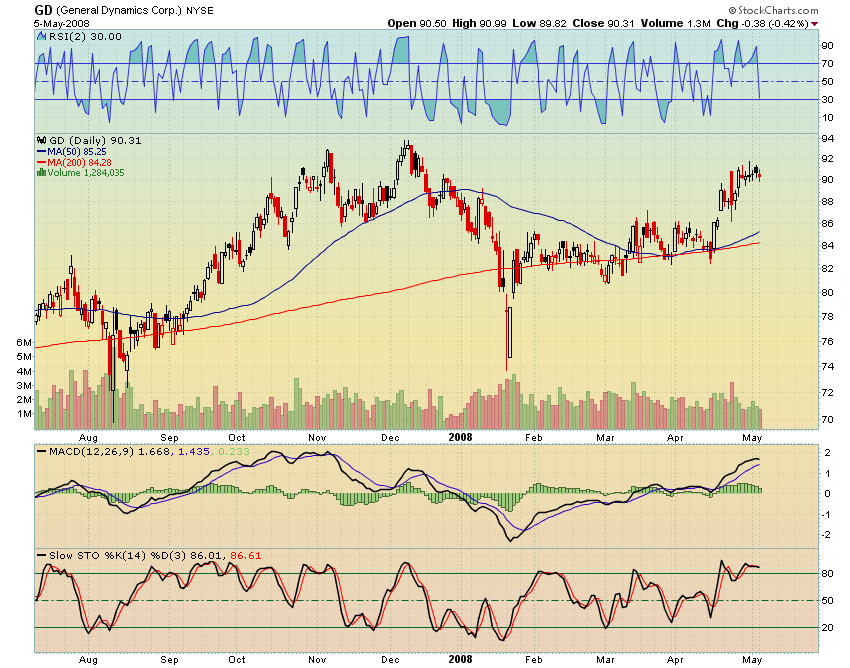This screenshot has width=850, height=668.
Task: Click the '20' level on the stochastic axis
Action: pos(827,628)
